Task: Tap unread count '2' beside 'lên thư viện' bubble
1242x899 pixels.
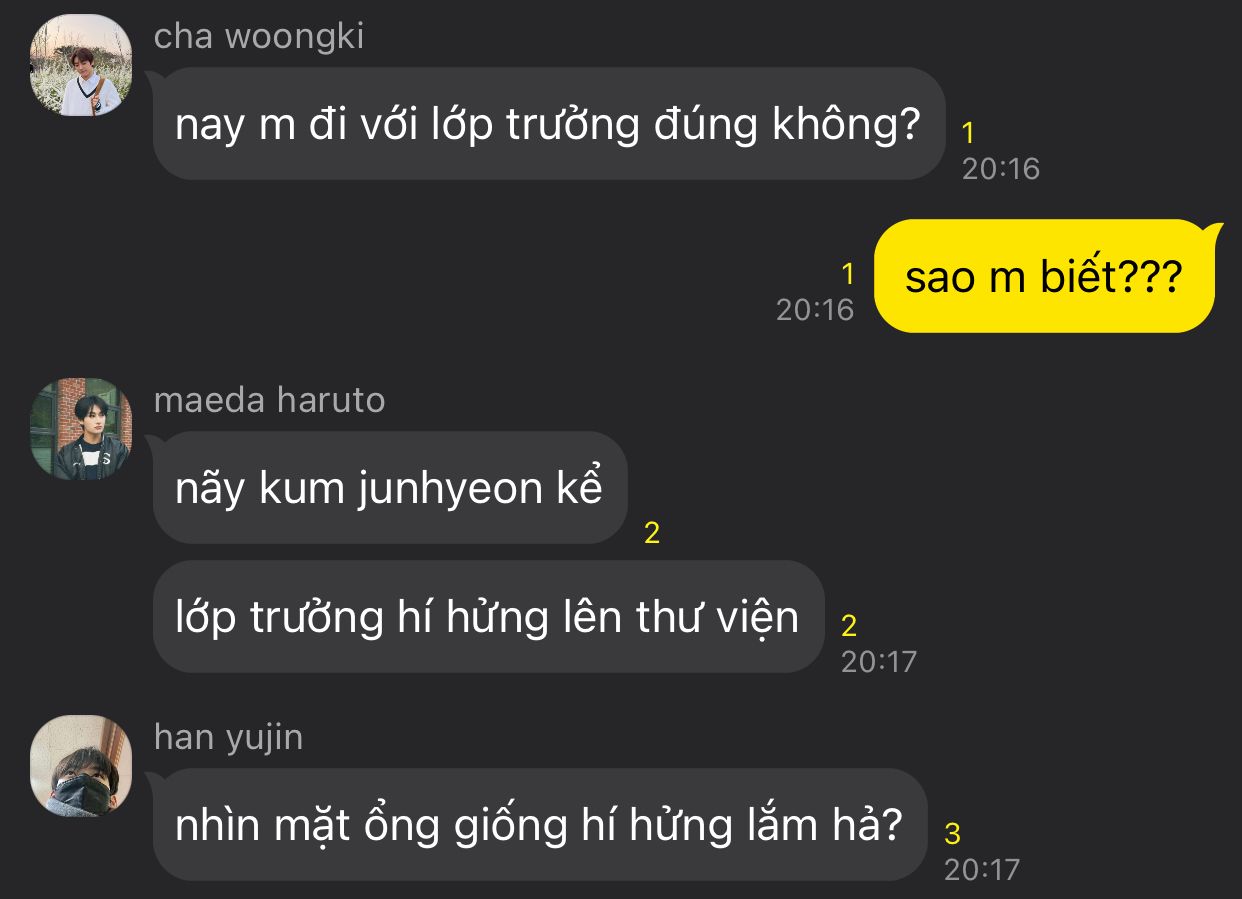Action: click(849, 626)
